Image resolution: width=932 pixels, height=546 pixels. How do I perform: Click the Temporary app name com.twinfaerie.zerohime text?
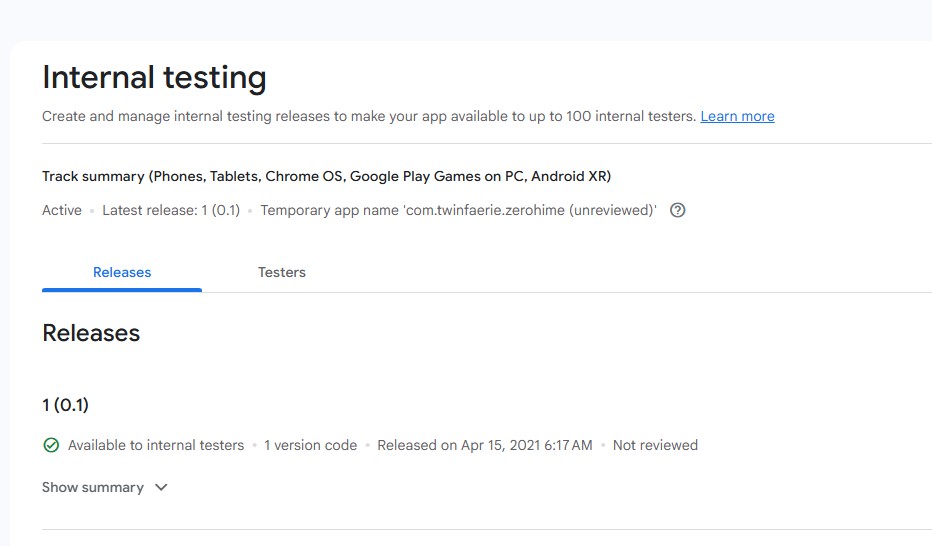[458, 210]
